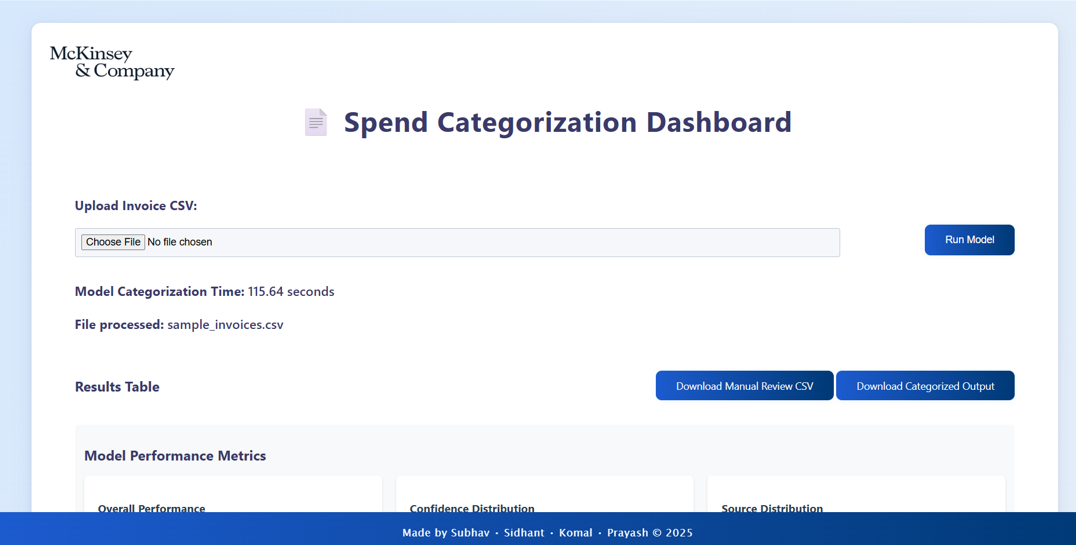Click the Confidence Distribution card title
Screen dimensions: 1076x545
click(x=472, y=508)
